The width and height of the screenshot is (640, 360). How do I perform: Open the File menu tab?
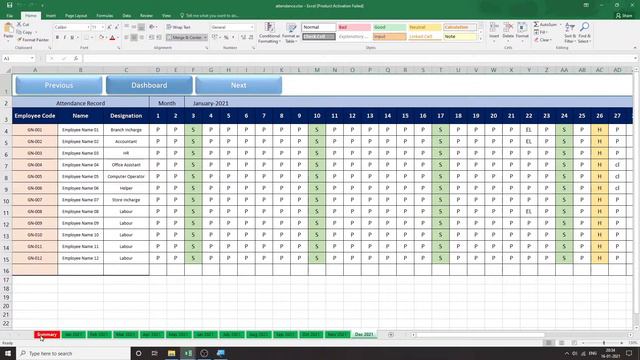coord(10,16)
